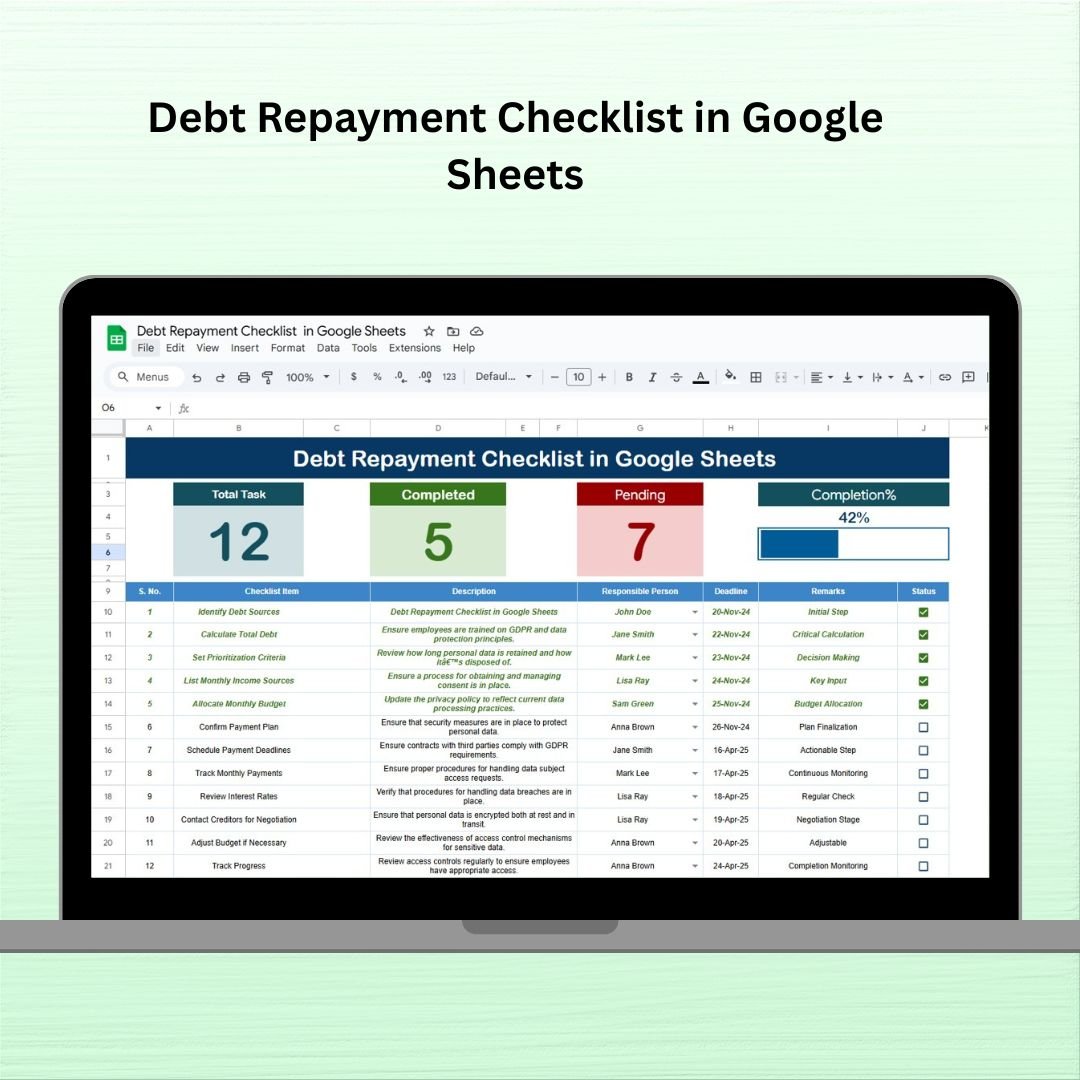
Task: Click the text wrapping icon
Action: [x=877, y=377]
